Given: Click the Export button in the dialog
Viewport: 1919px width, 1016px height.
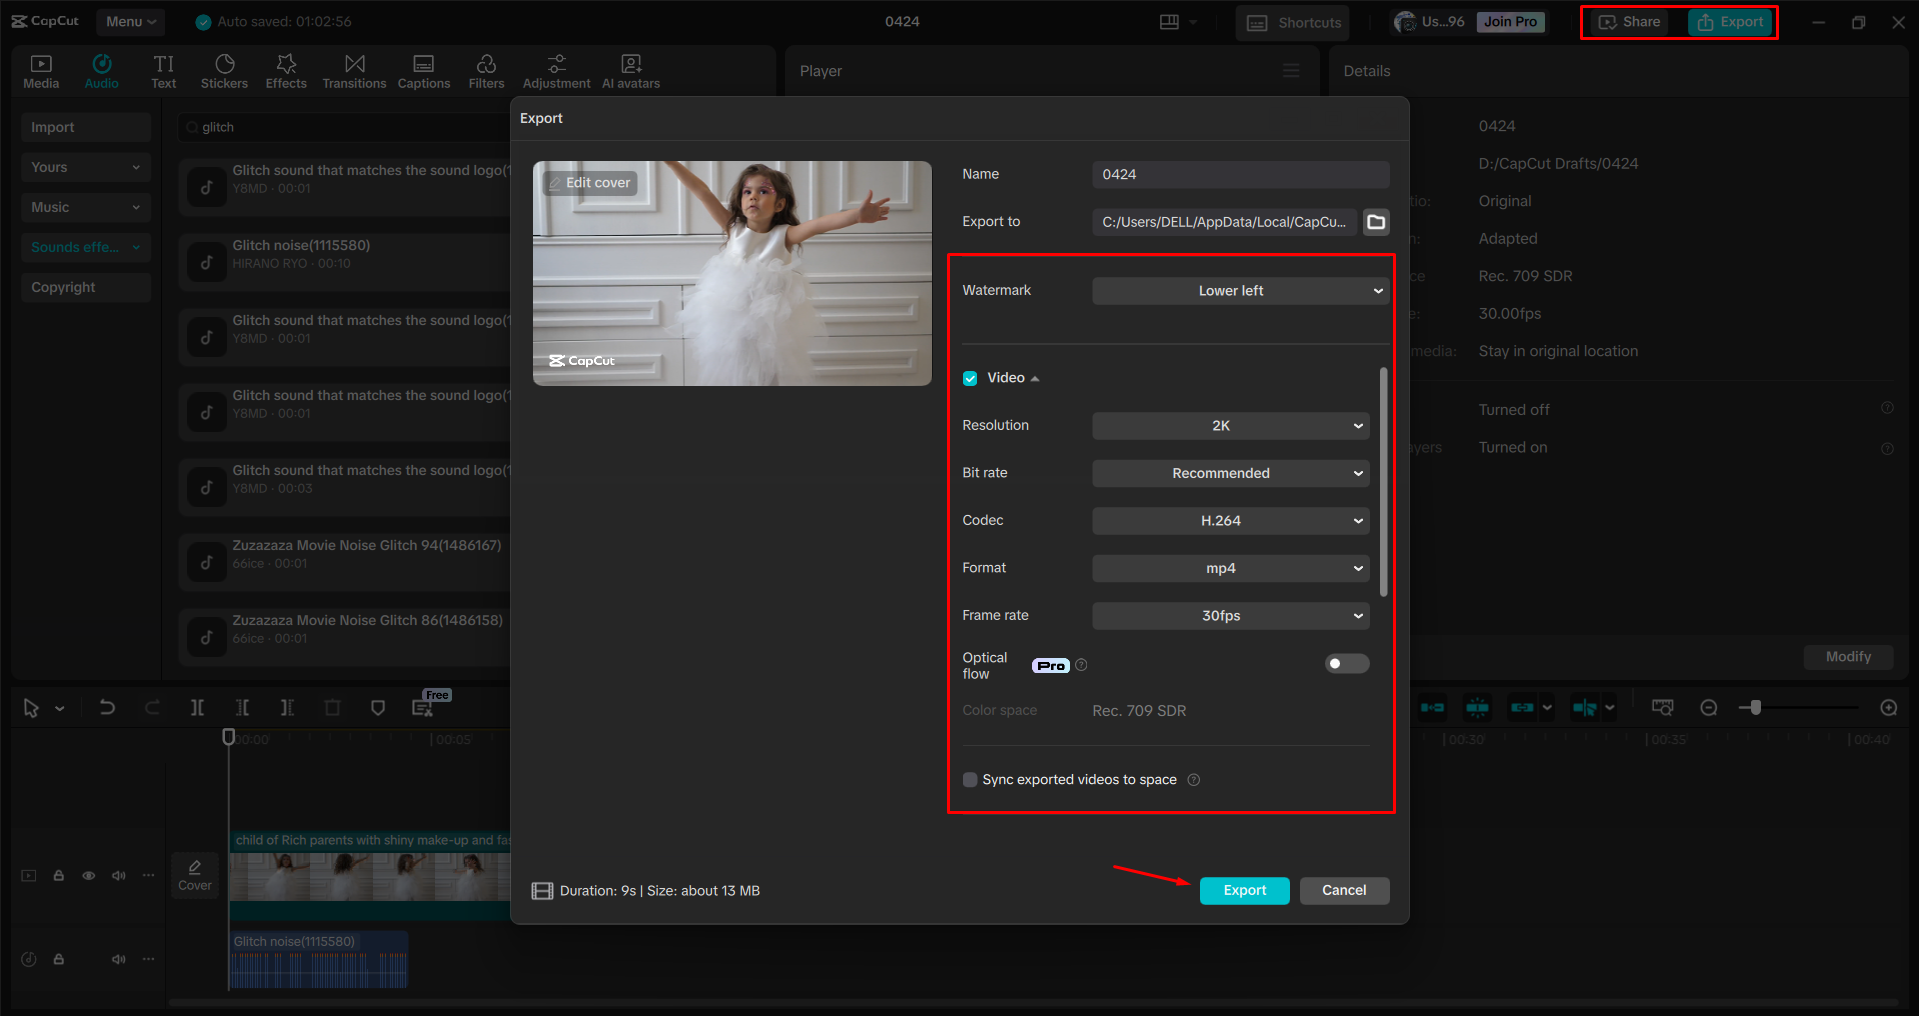Looking at the screenshot, I should point(1244,890).
